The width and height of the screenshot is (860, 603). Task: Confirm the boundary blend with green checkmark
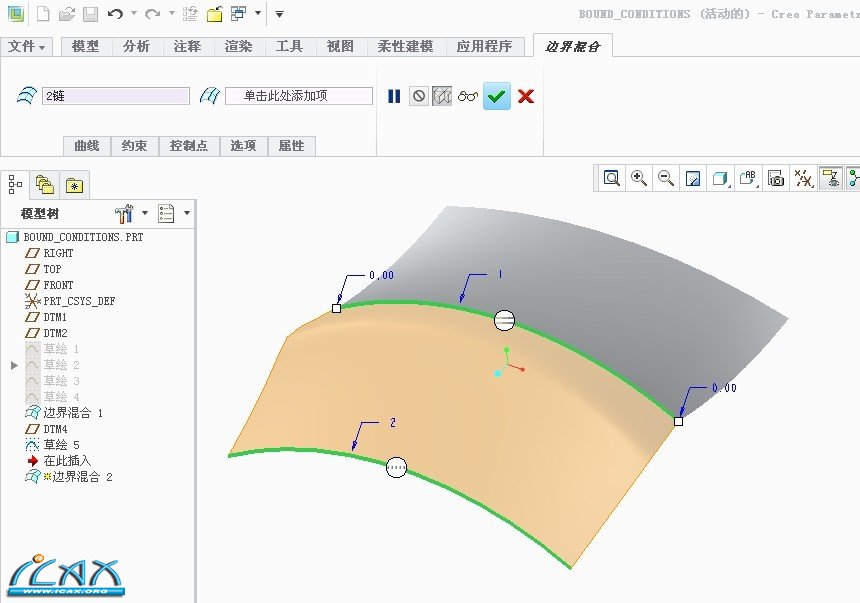pyautogui.click(x=497, y=96)
